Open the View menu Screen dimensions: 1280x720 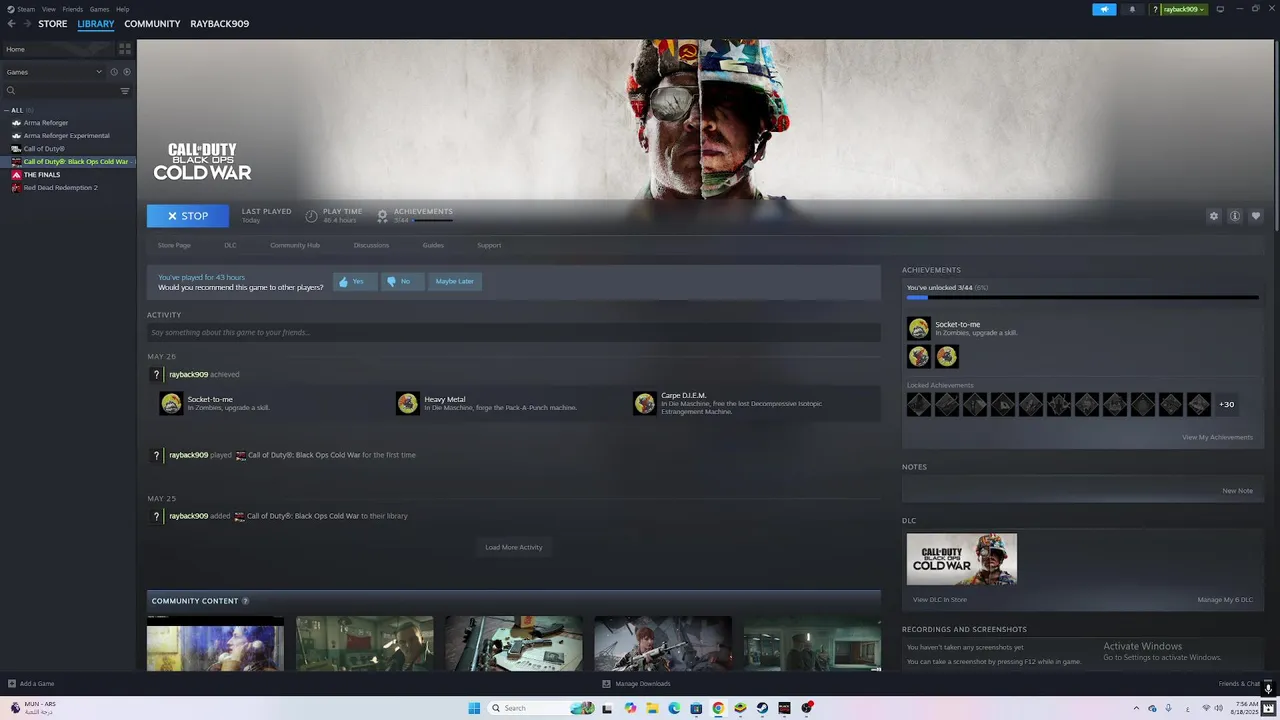49,9
